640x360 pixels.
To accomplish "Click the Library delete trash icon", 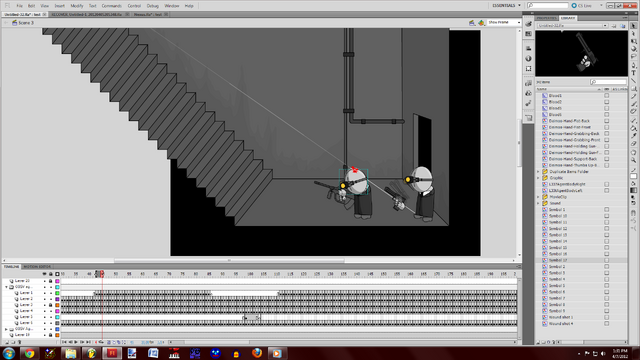I will coord(554,342).
